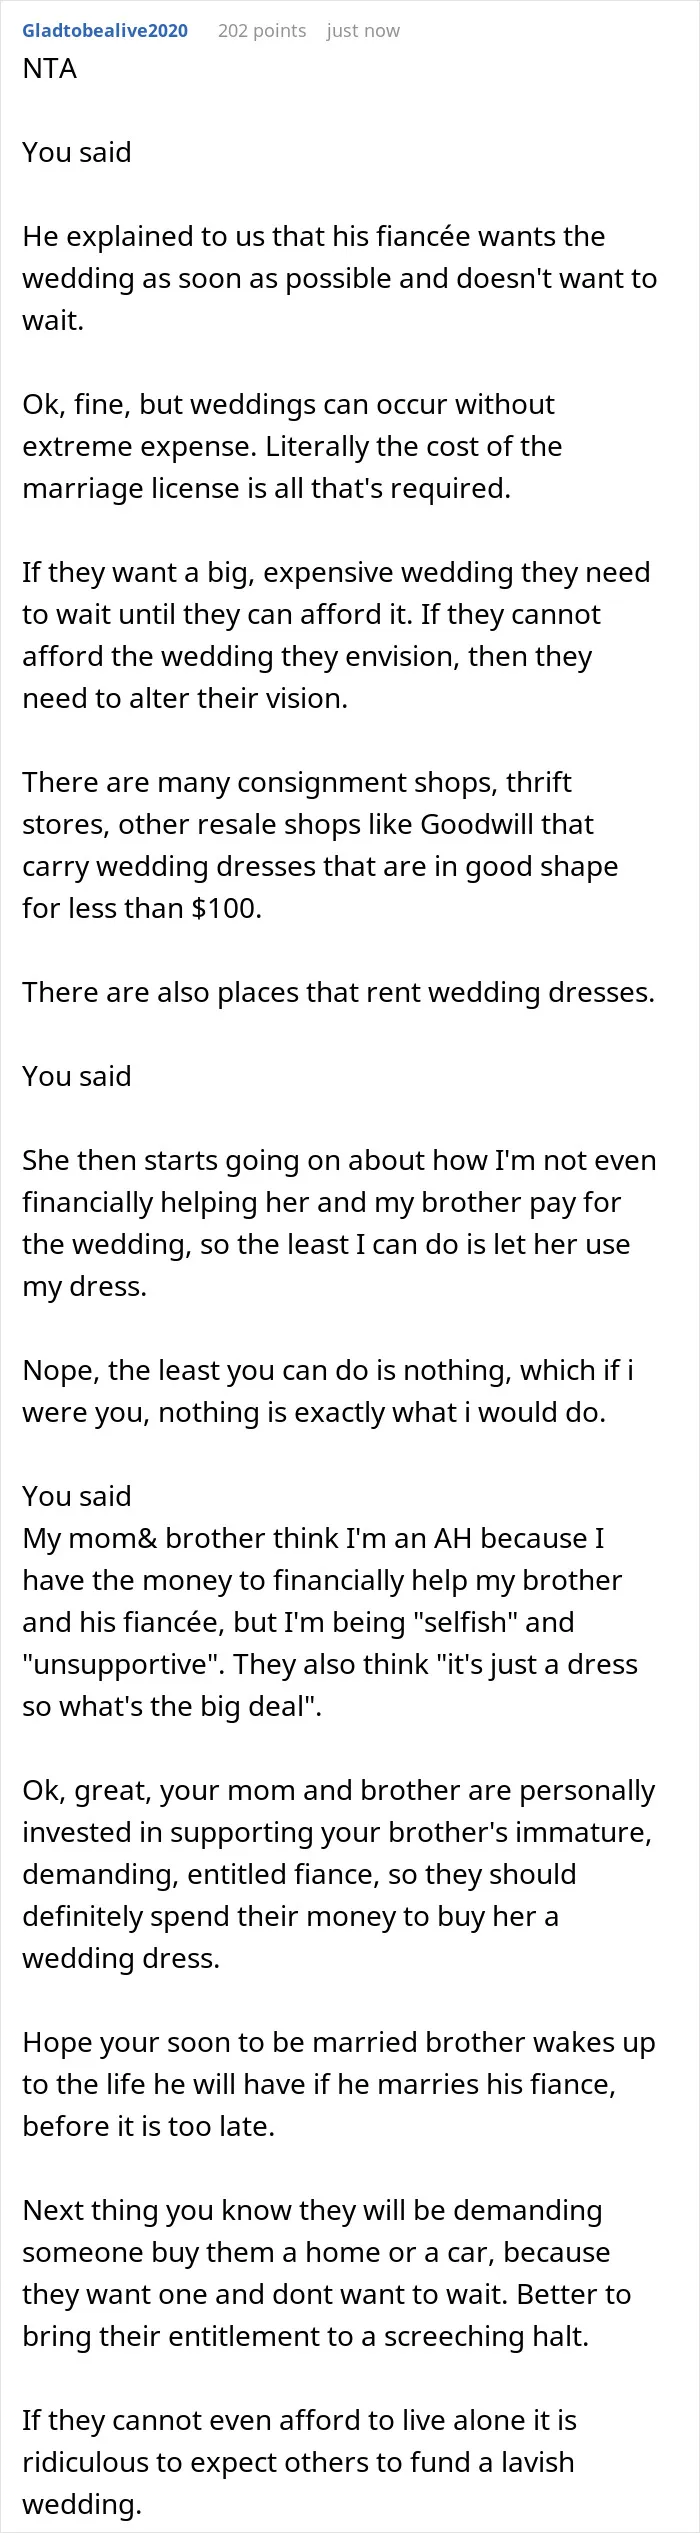
Task: Click the 202 points score label
Action: 262,31
